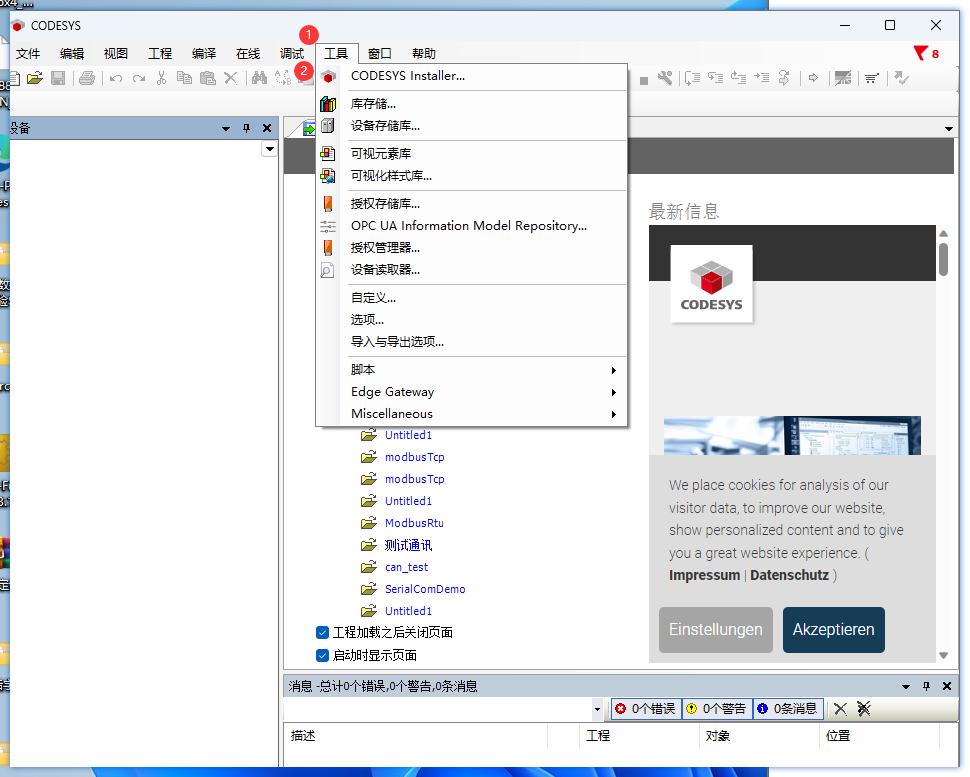Open recent project ModbusRtu
The width and height of the screenshot is (970, 777).
pos(414,523)
